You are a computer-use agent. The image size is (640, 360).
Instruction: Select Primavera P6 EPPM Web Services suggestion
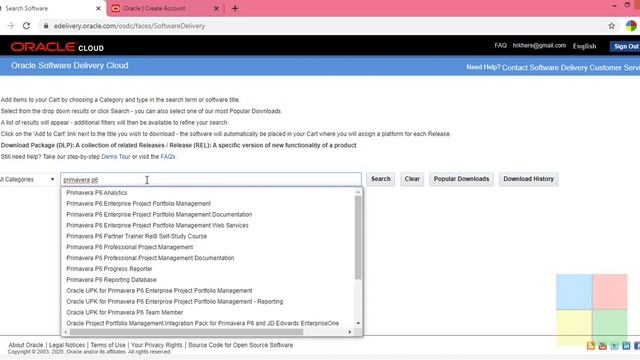[x=157, y=225]
